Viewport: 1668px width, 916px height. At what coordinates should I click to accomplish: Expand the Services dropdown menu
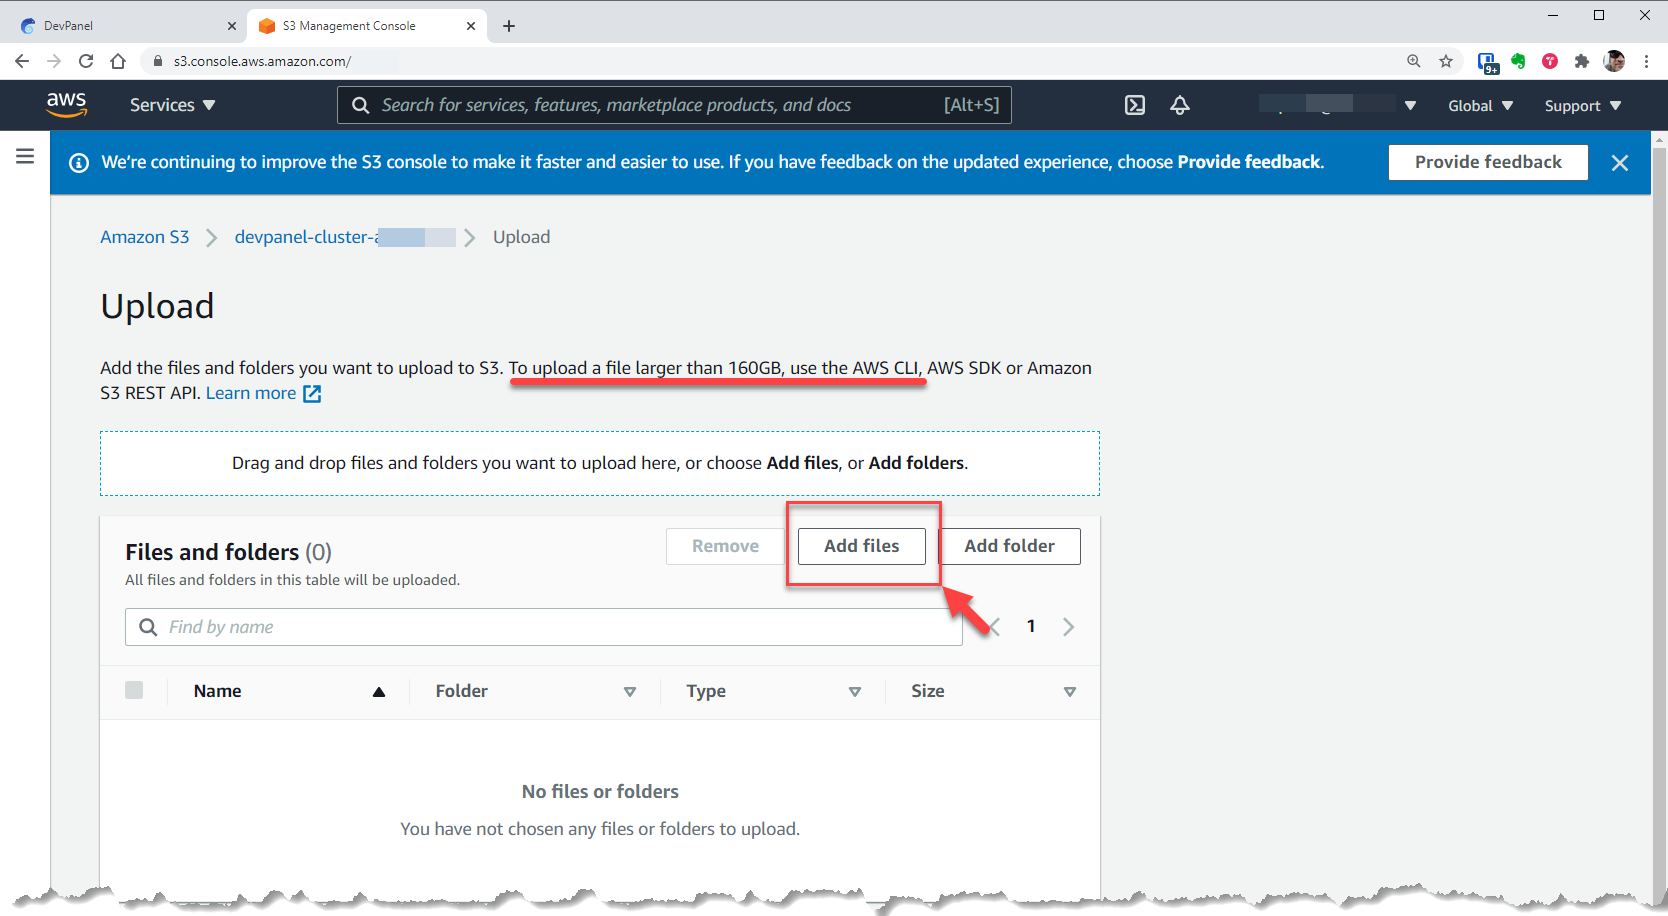pyautogui.click(x=172, y=105)
